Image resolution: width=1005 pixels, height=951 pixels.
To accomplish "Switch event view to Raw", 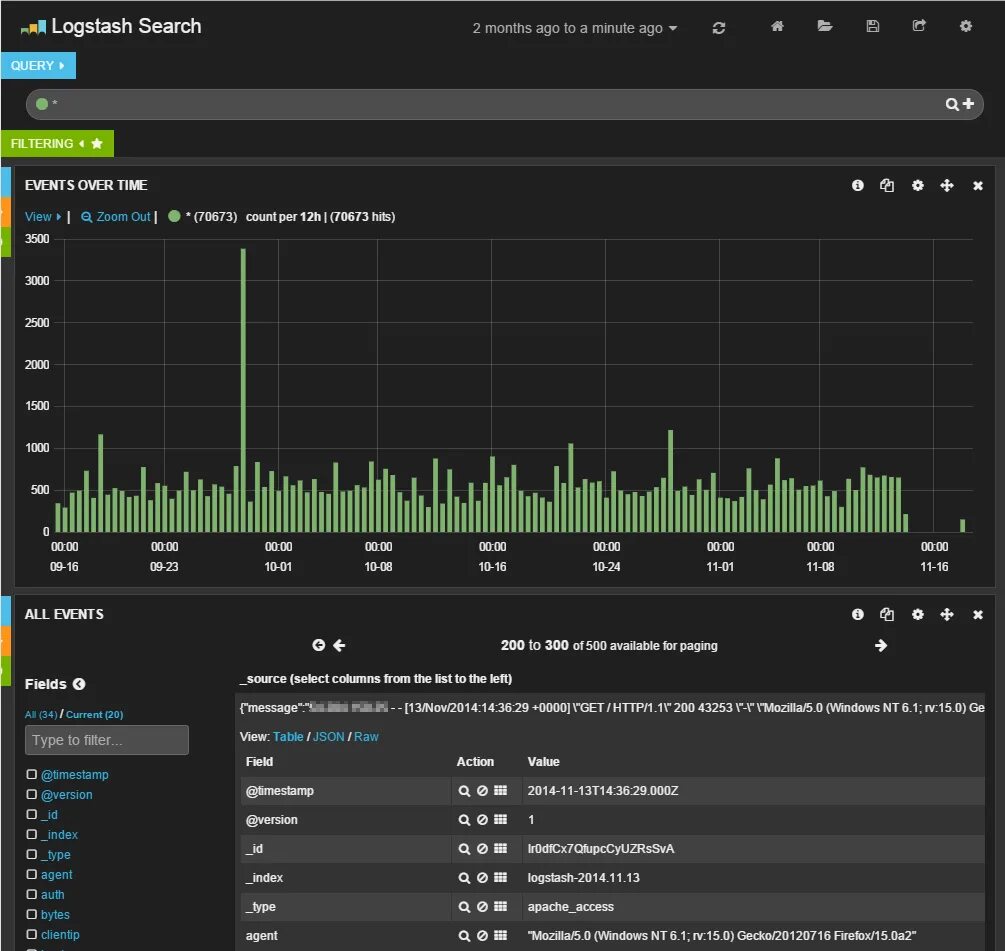I will (x=366, y=736).
